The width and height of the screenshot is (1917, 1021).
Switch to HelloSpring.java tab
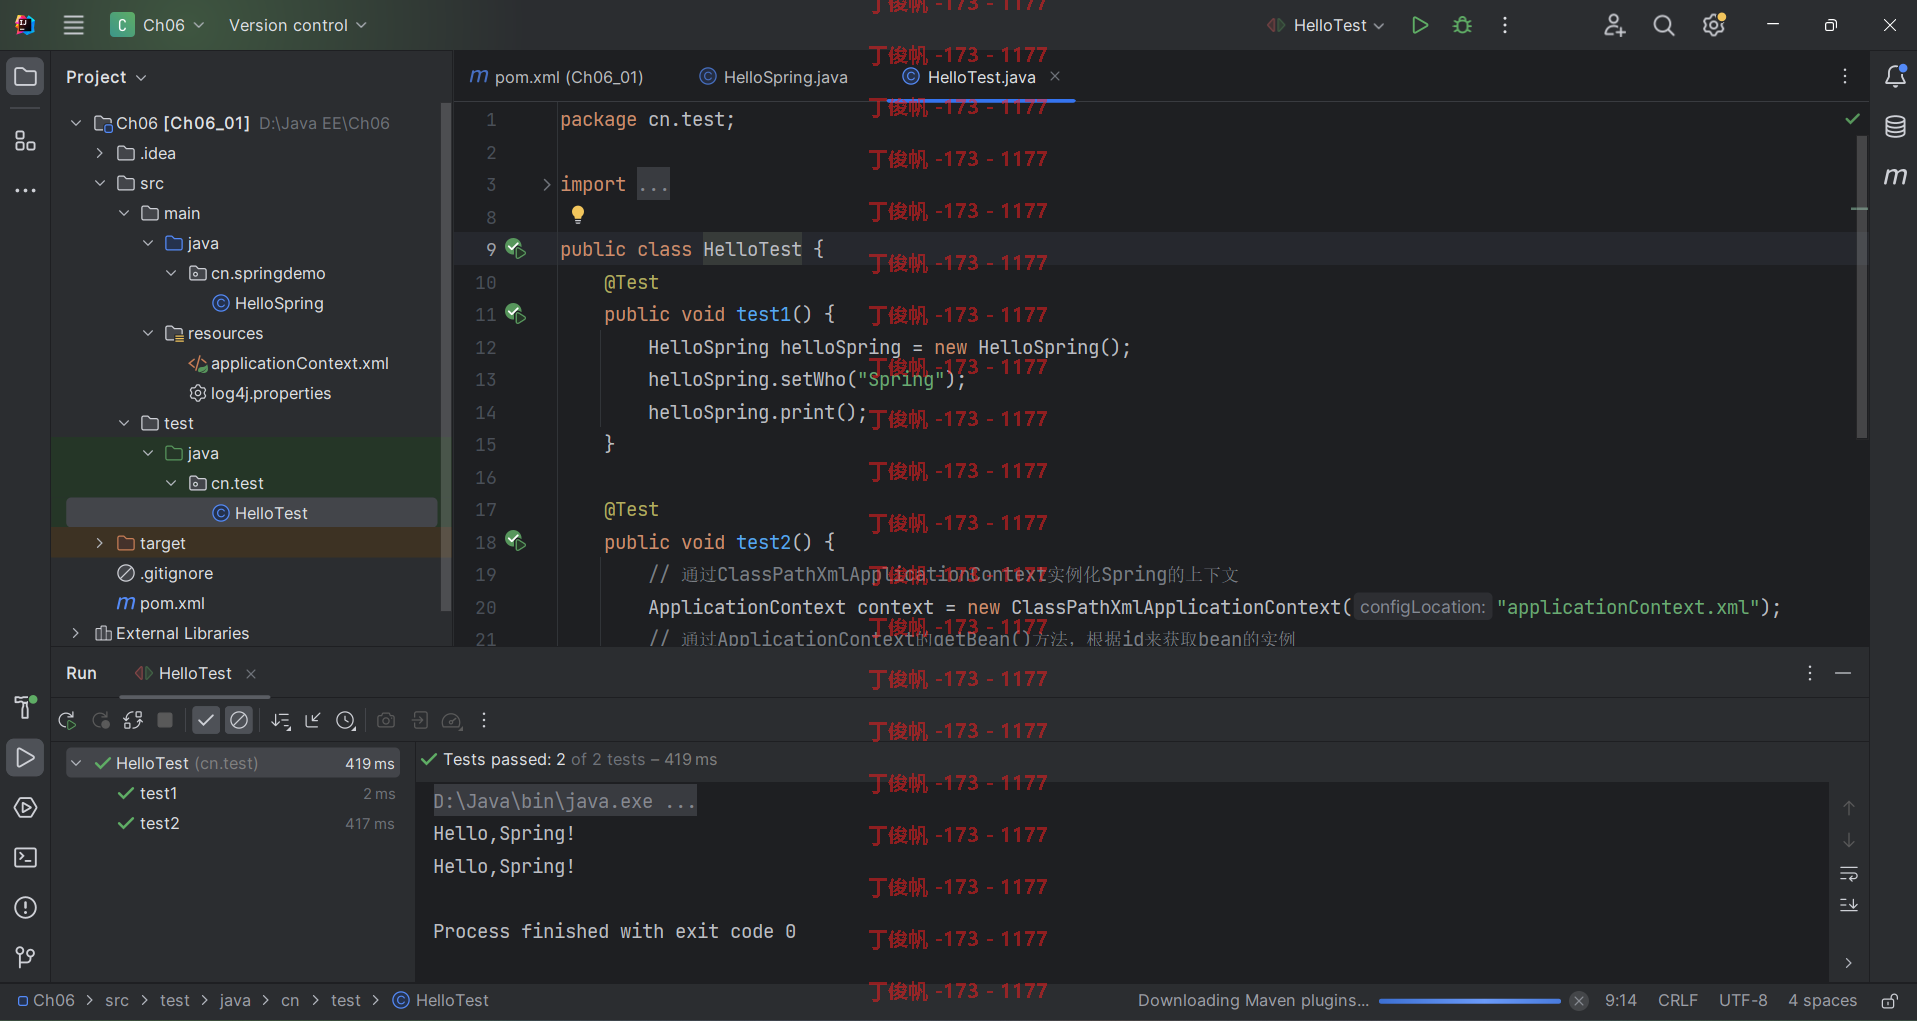[773, 77]
